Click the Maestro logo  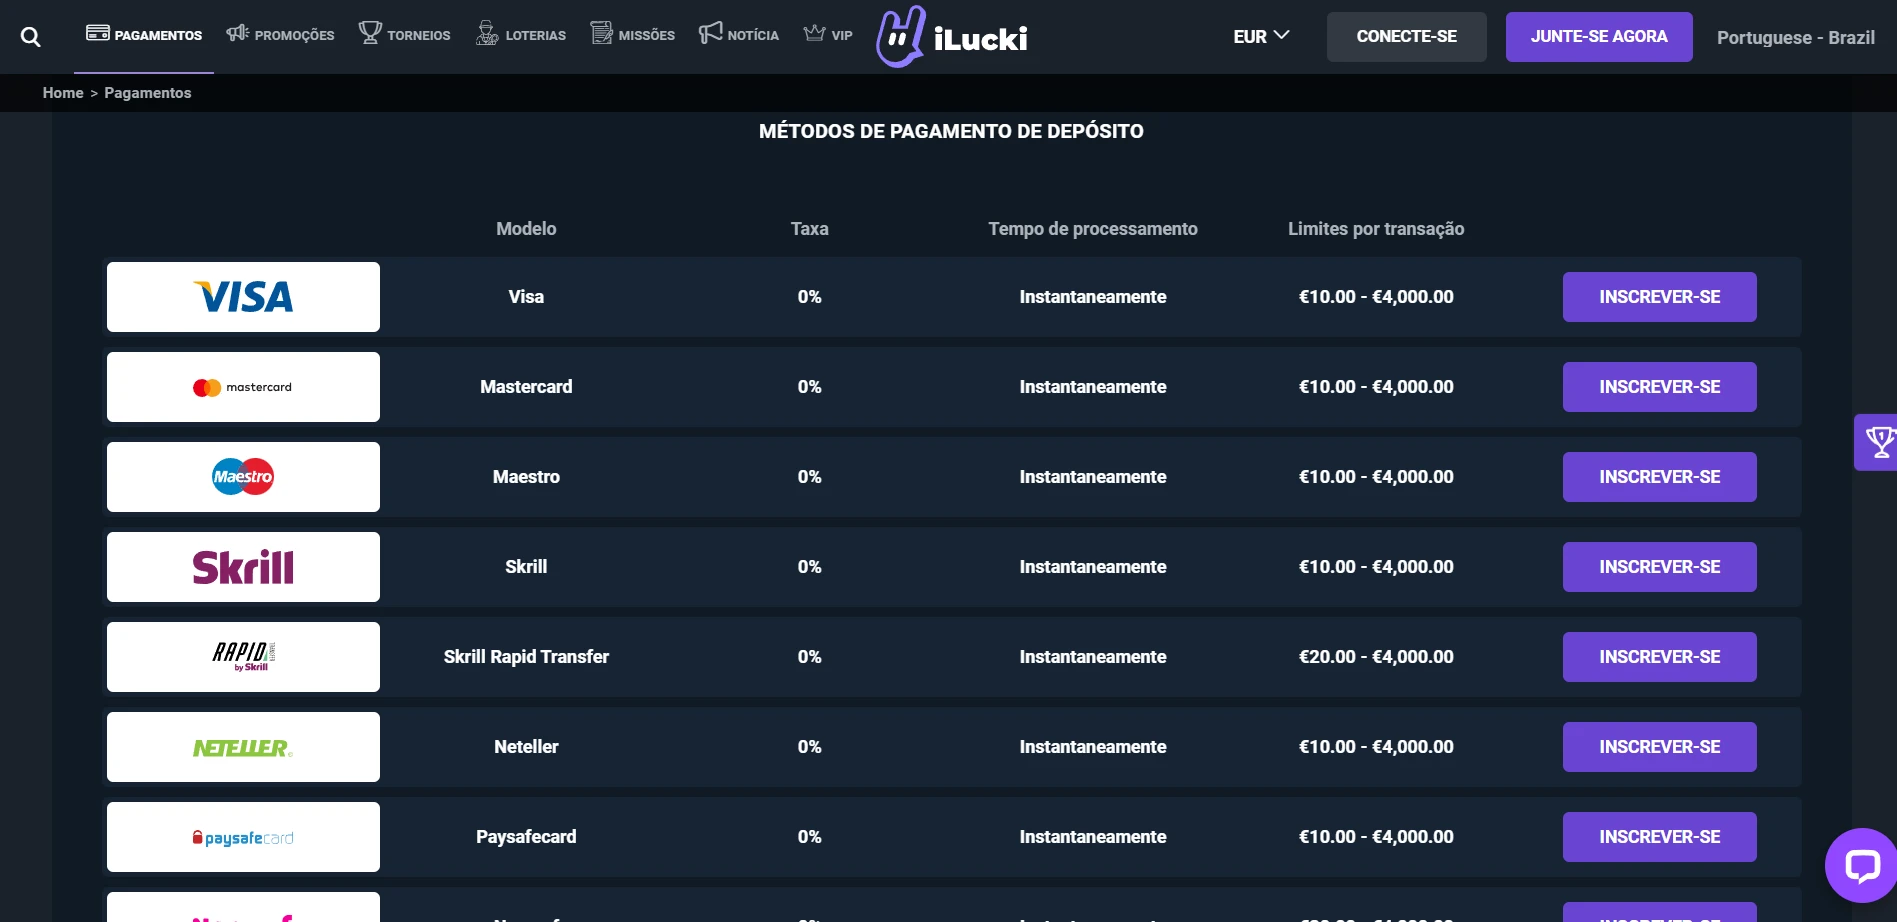pyautogui.click(x=243, y=477)
